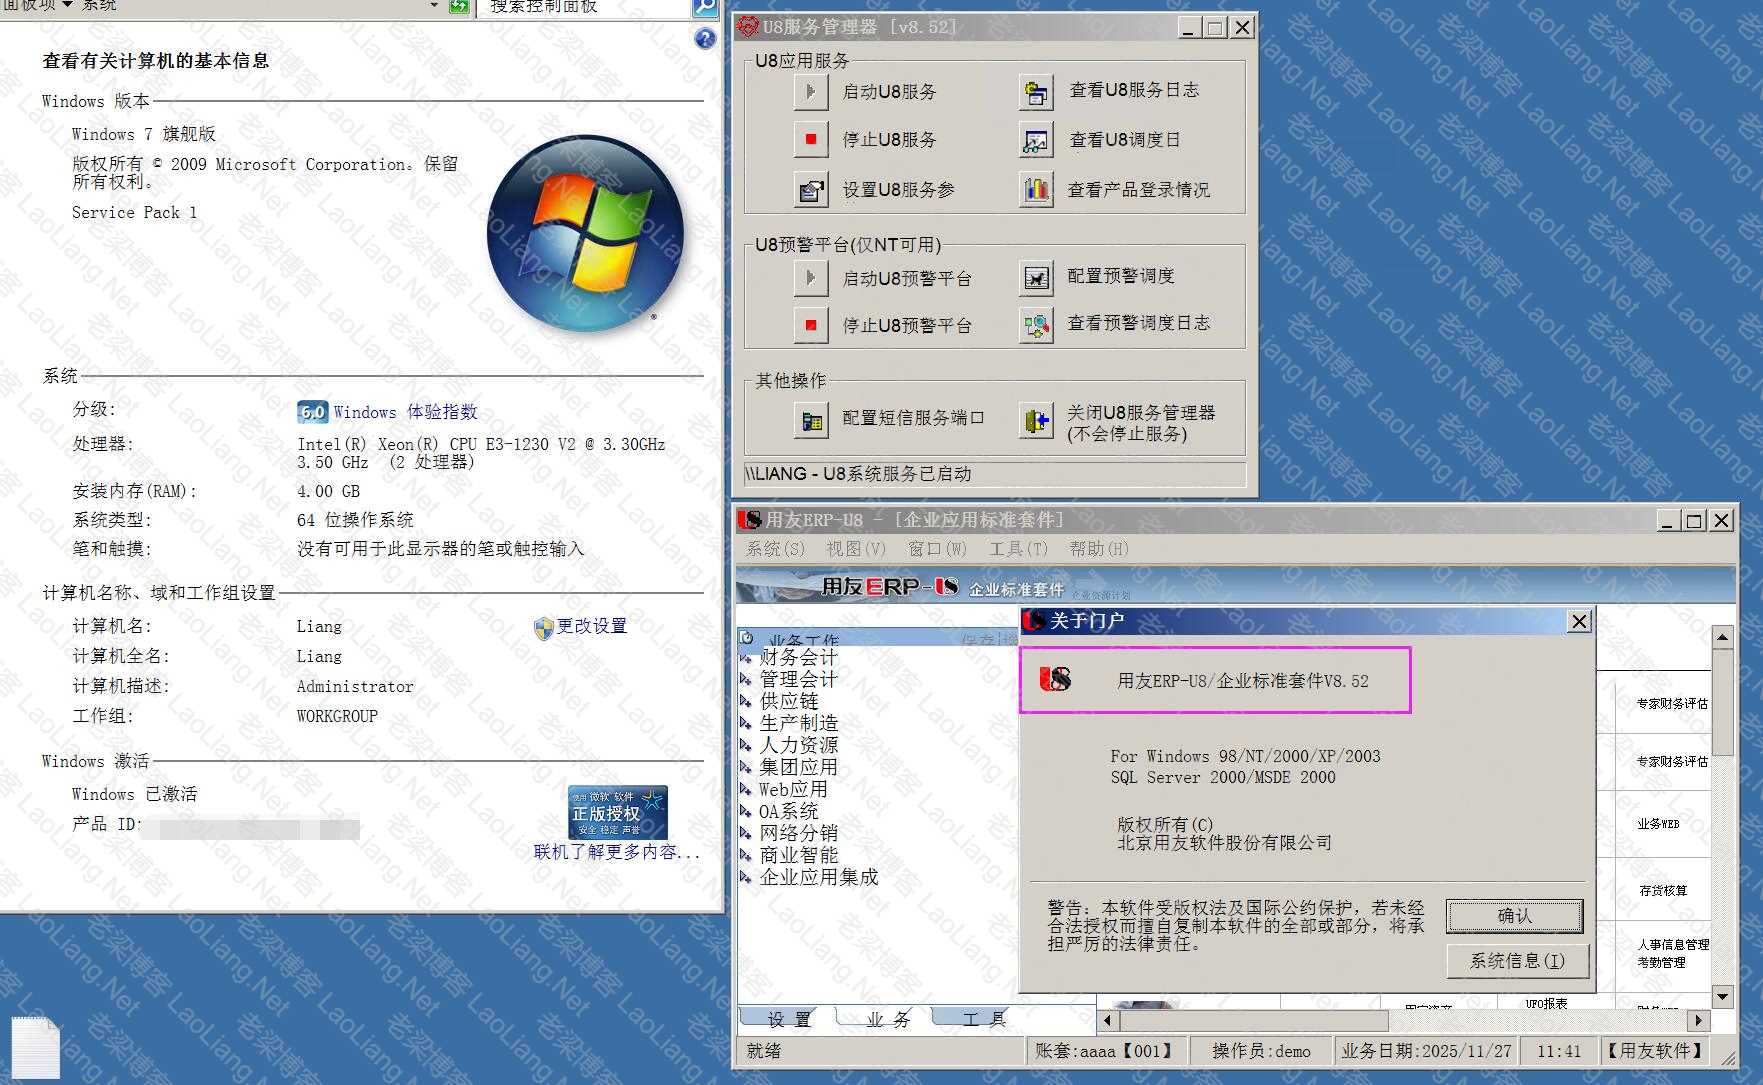Expand the 供应链 tree node

point(746,701)
